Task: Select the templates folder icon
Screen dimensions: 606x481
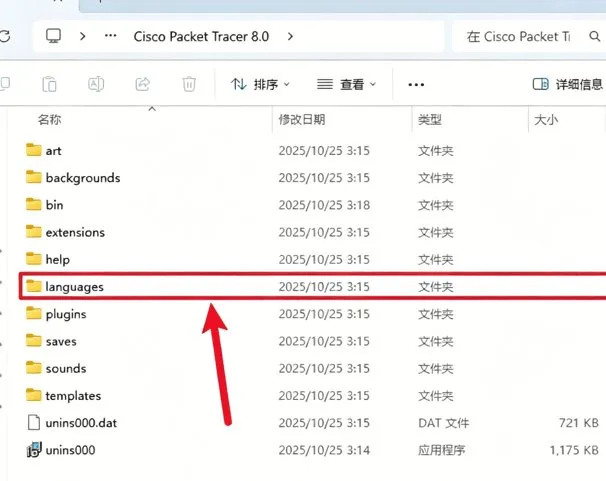Action: pos(34,395)
